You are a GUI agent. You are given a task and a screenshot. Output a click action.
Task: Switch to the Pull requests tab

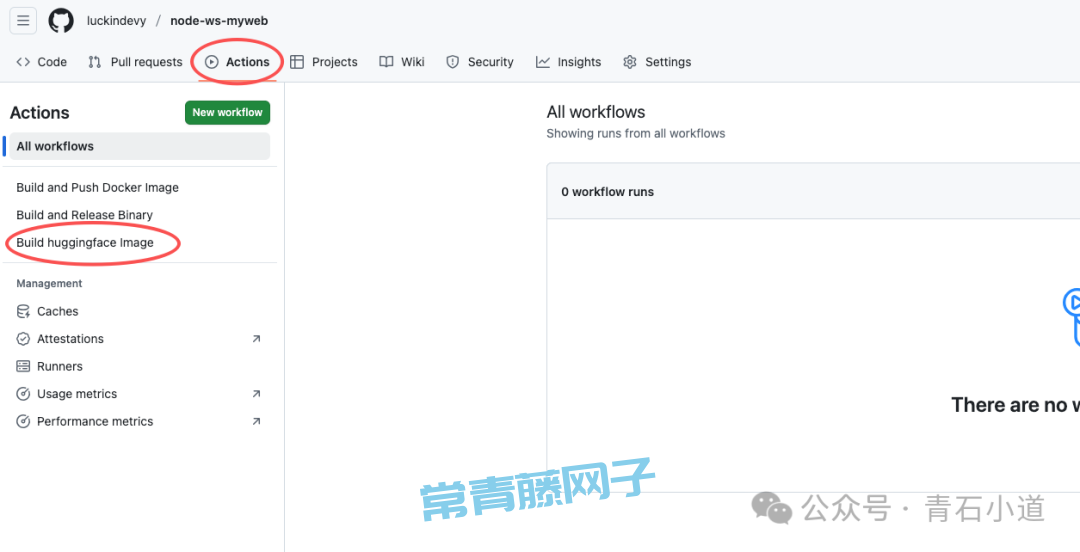coord(135,62)
